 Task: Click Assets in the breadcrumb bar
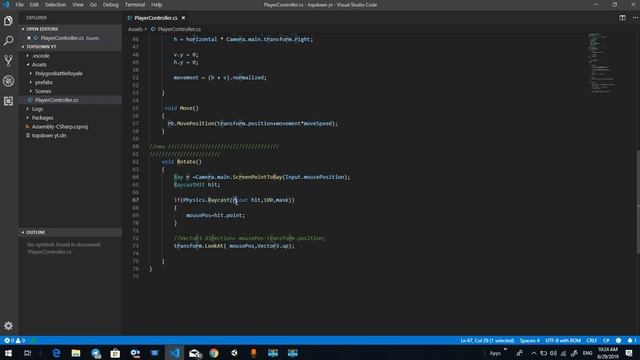(135, 29)
